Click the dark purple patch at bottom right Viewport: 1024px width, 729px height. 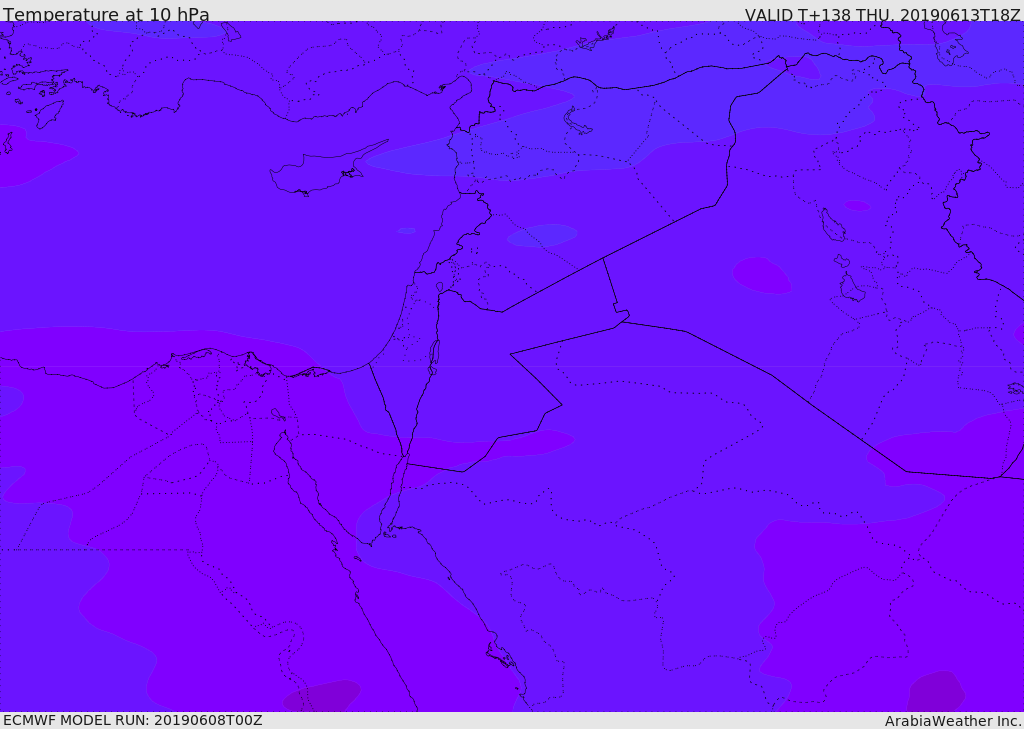(935, 692)
